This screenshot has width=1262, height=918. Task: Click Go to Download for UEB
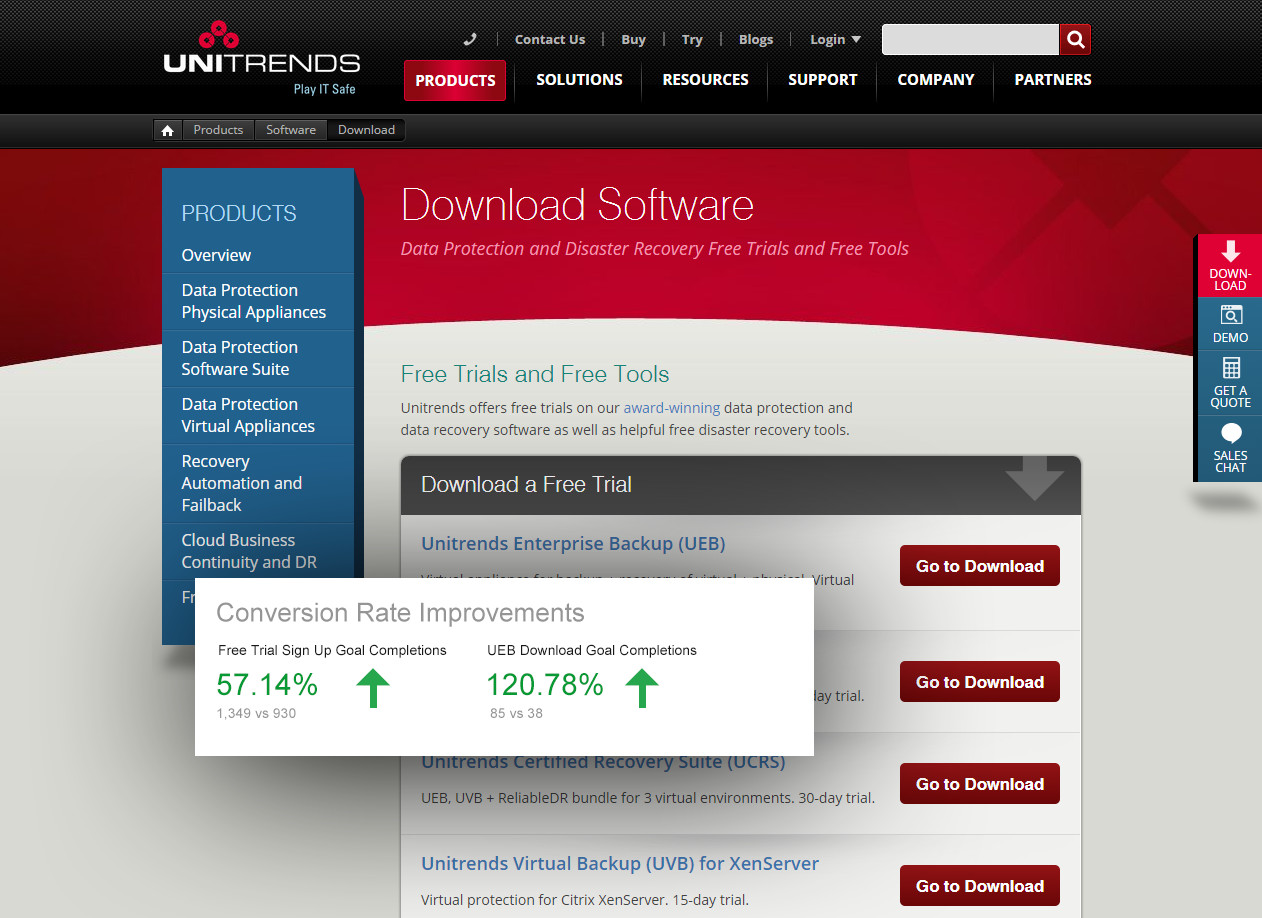[x=979, y=566]
